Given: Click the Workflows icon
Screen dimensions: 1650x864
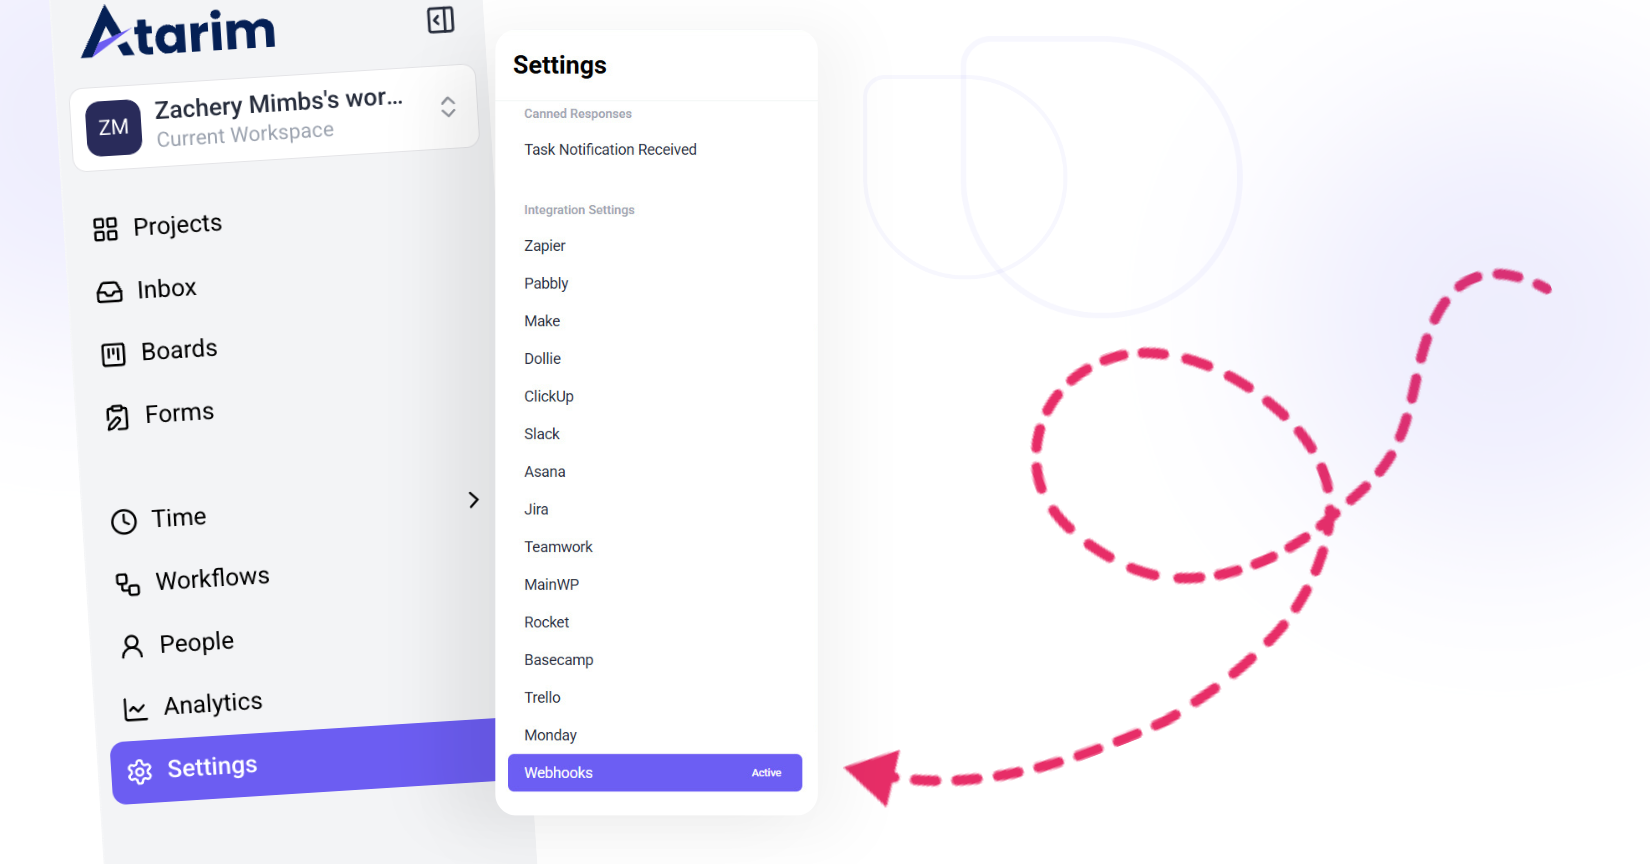Looking at the screenshot, I should (x=128, y=584).
